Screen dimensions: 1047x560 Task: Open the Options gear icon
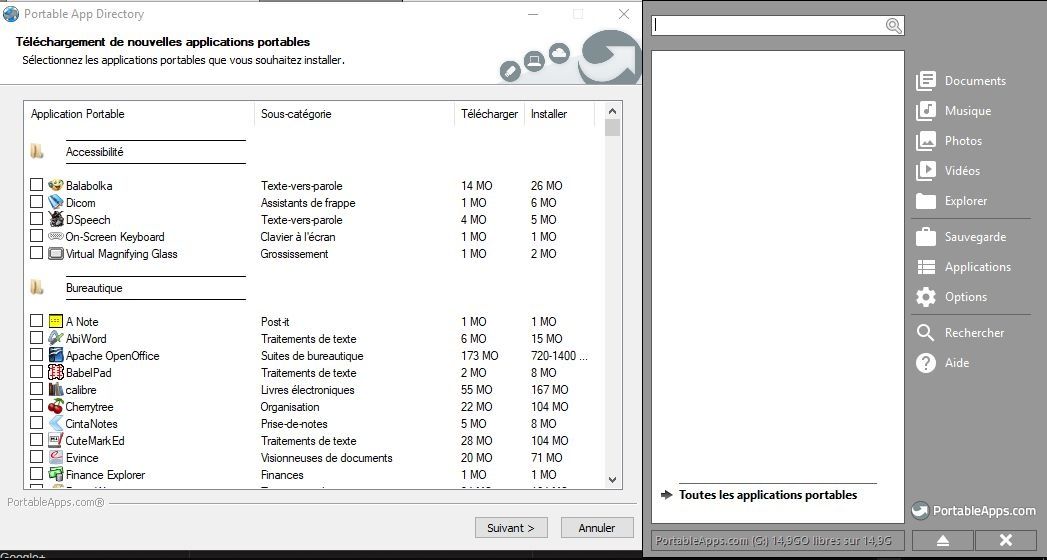925,297
